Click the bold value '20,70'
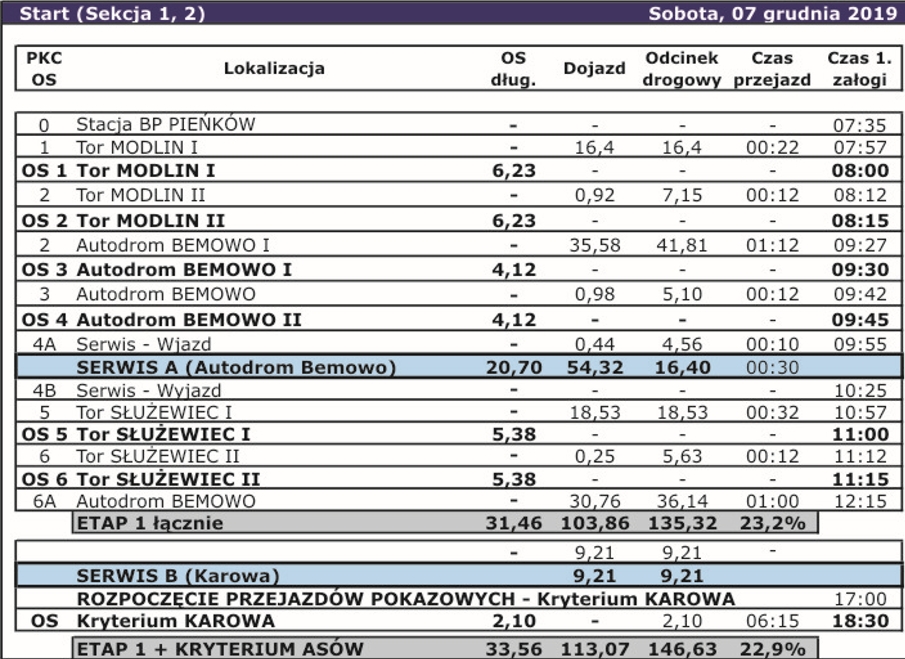Screen dimensions: 905x659 point(514,367)
